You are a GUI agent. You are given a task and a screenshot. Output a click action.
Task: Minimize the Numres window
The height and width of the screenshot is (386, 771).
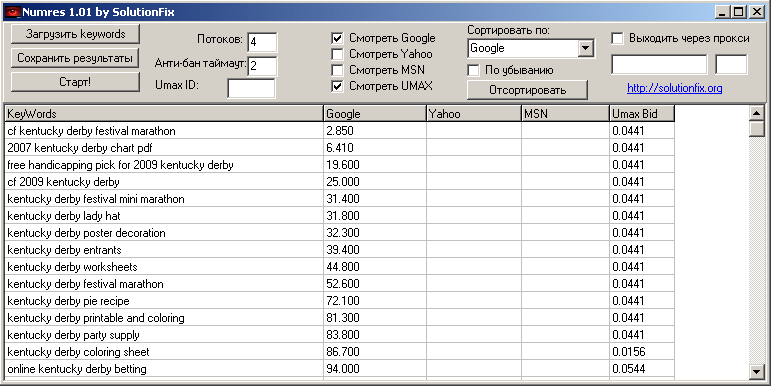(x=722, y=12)
